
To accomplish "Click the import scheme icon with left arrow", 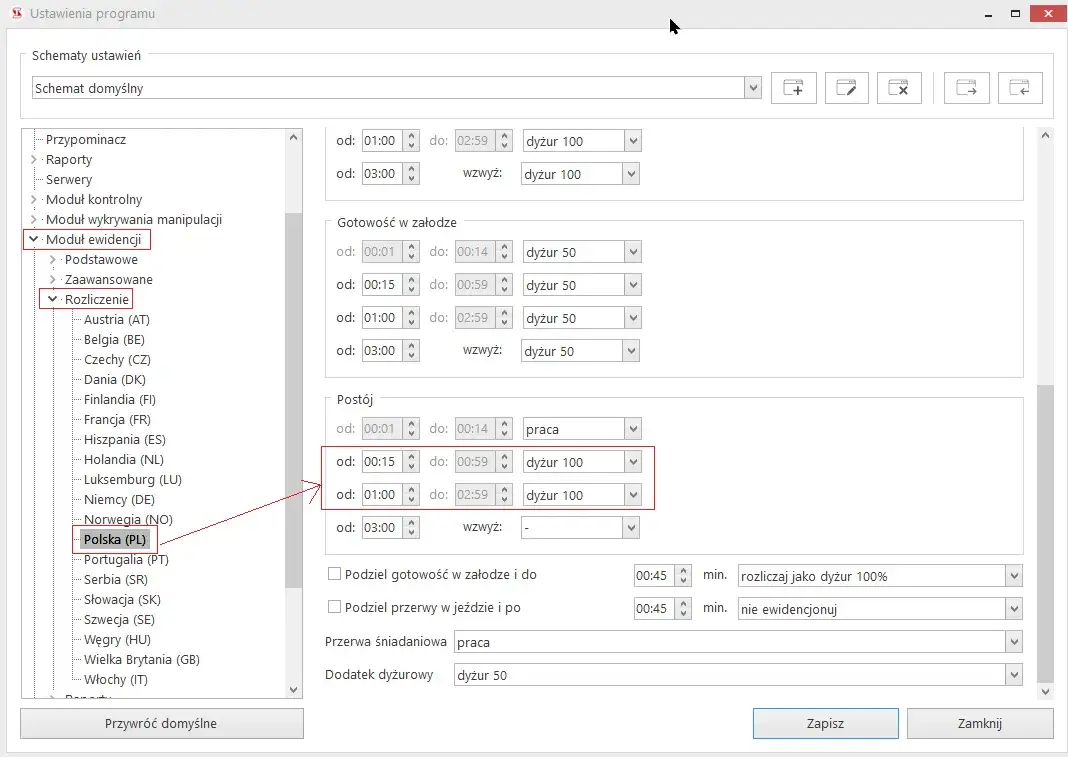I will [x=1019, y=88].
